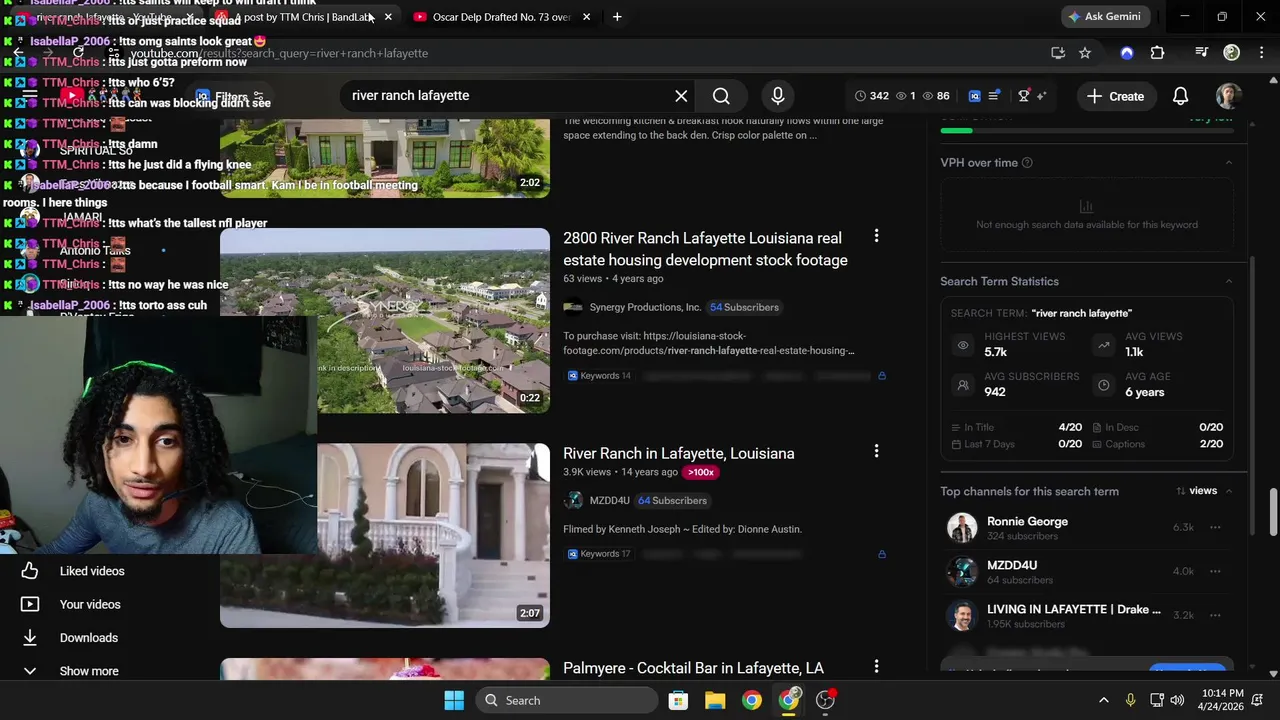
Task: Click the Create button
Action: (x=1116, y=96)
